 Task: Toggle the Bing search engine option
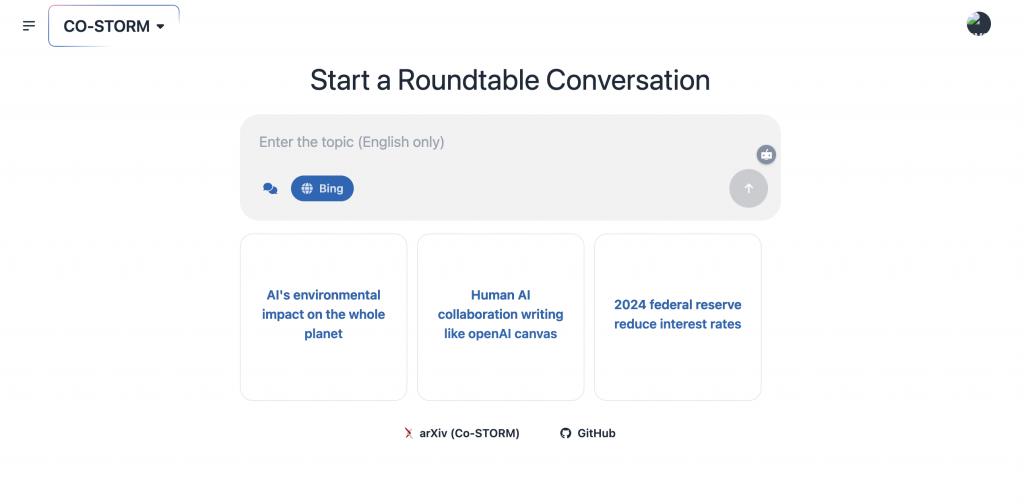(x=322, y=188)
